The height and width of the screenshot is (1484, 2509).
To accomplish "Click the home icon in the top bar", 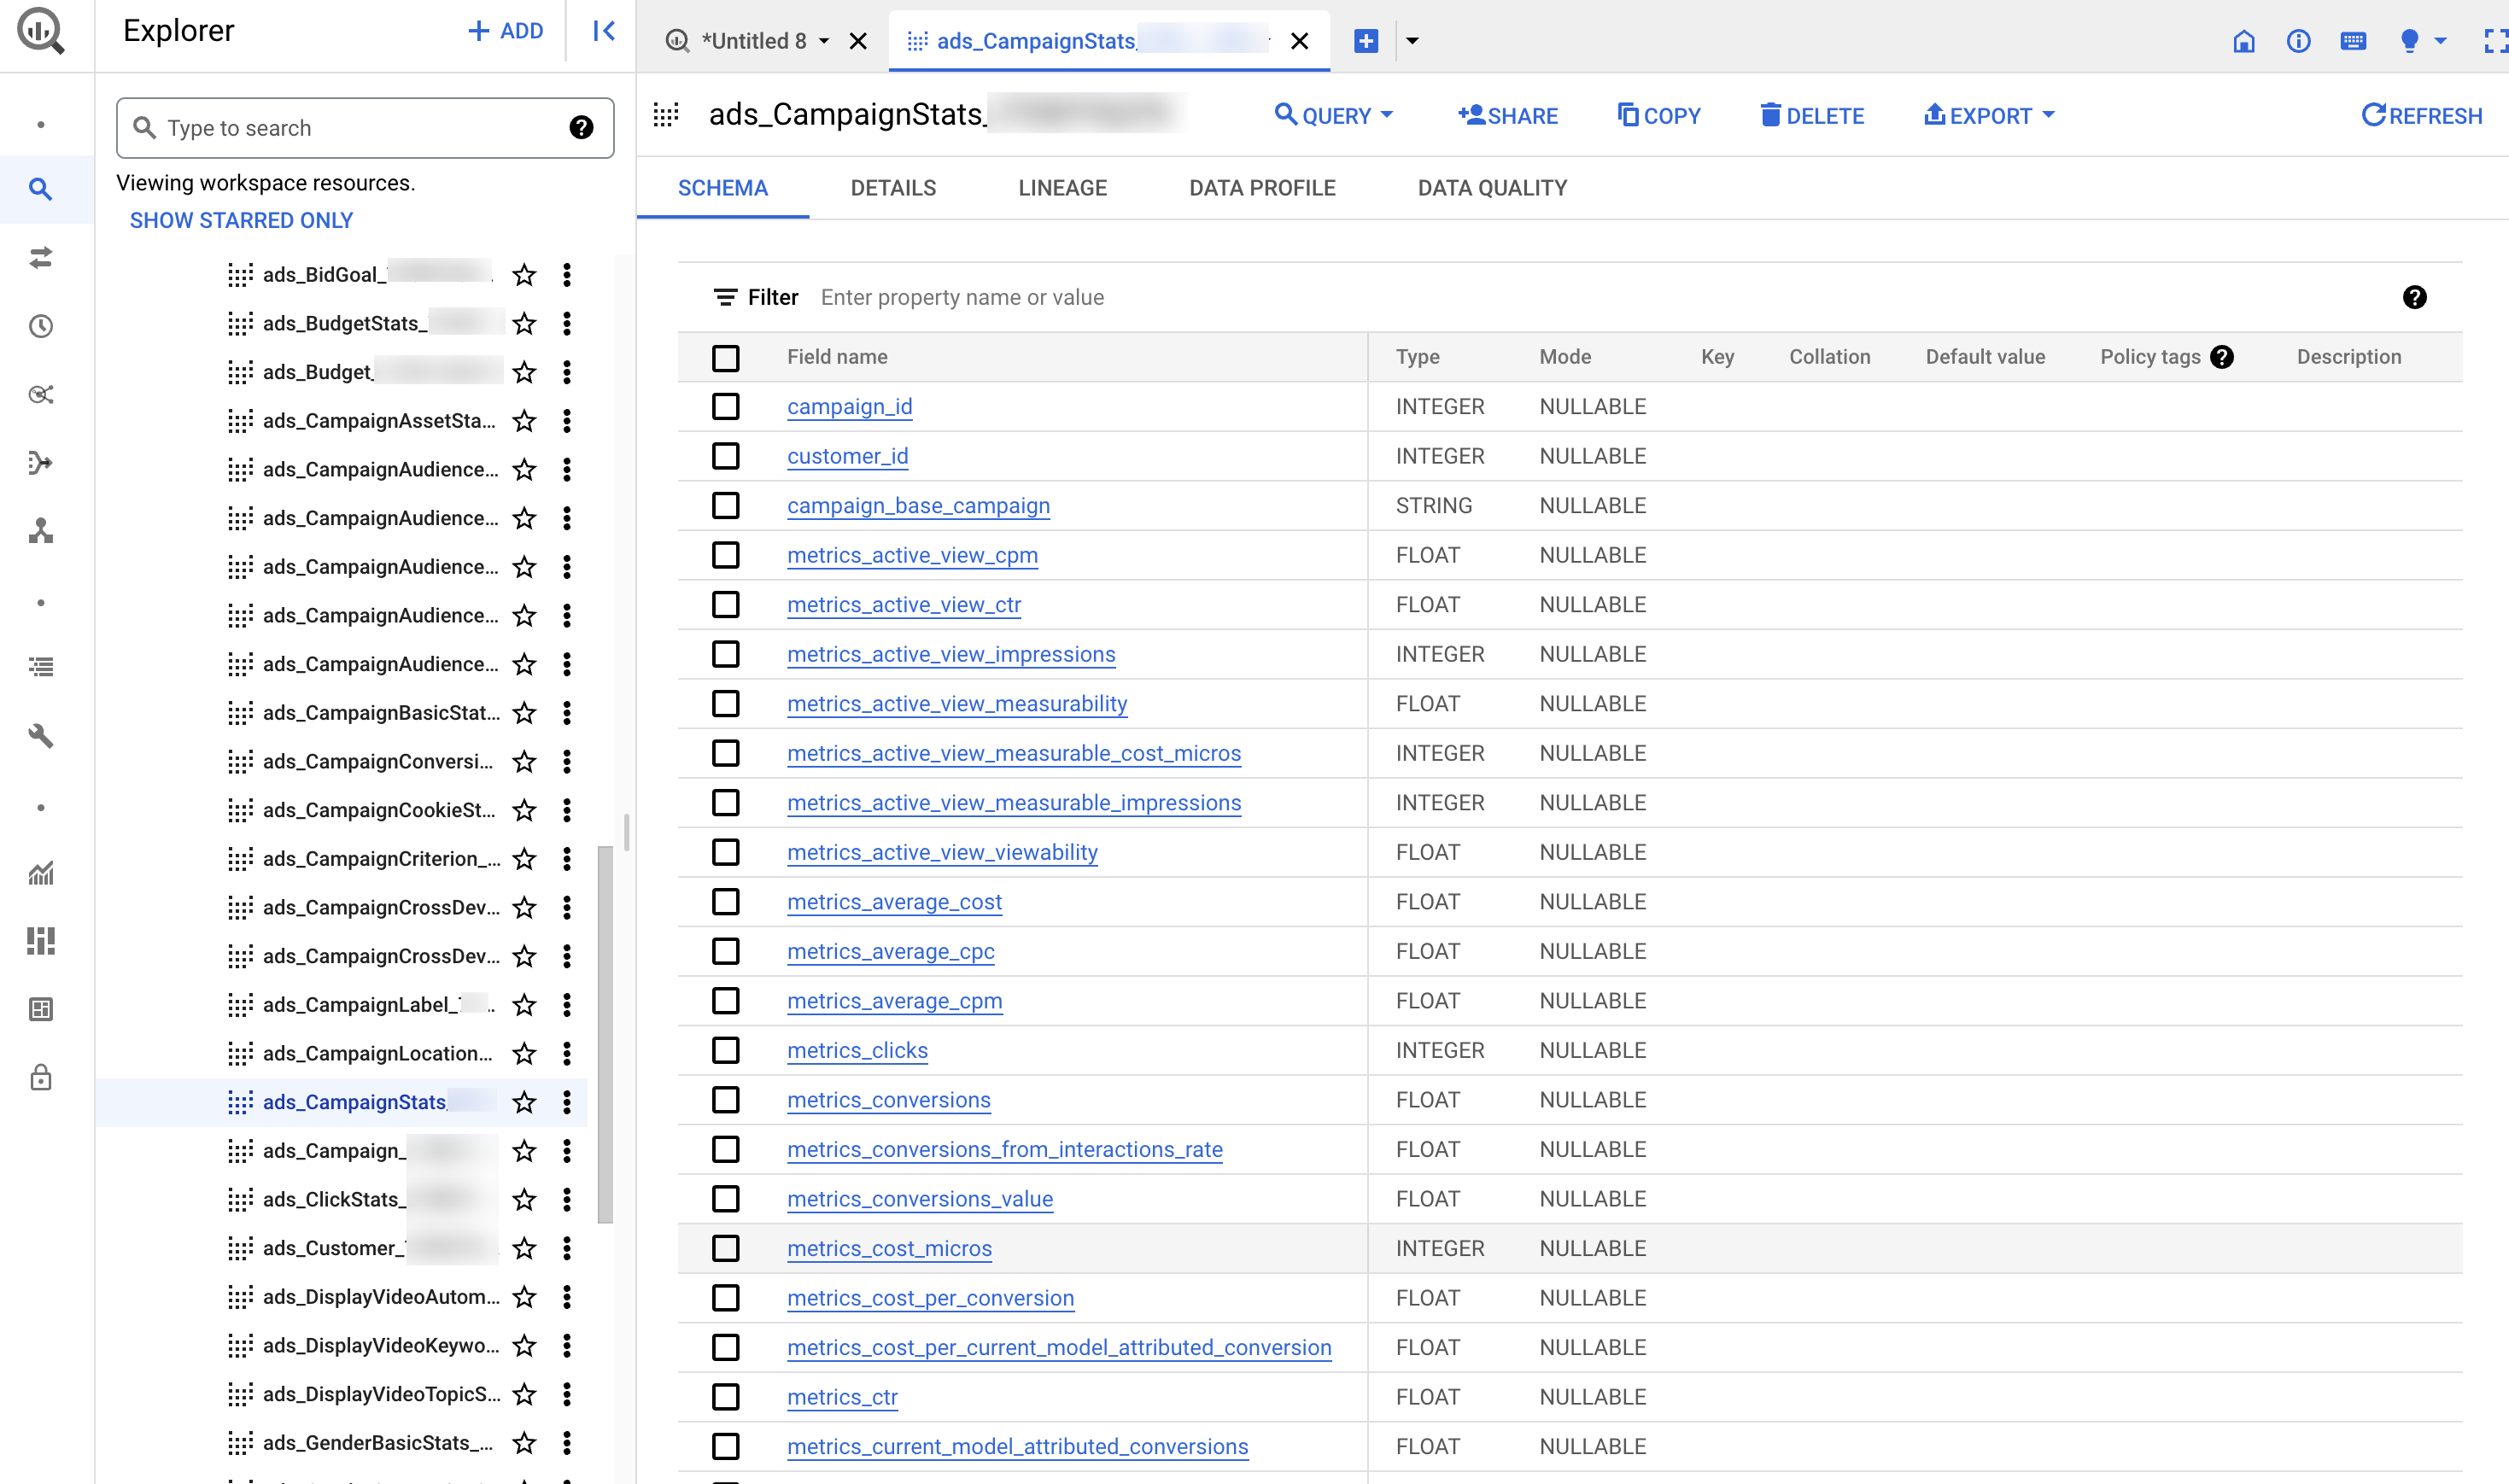I will (x=2243, y=42).
